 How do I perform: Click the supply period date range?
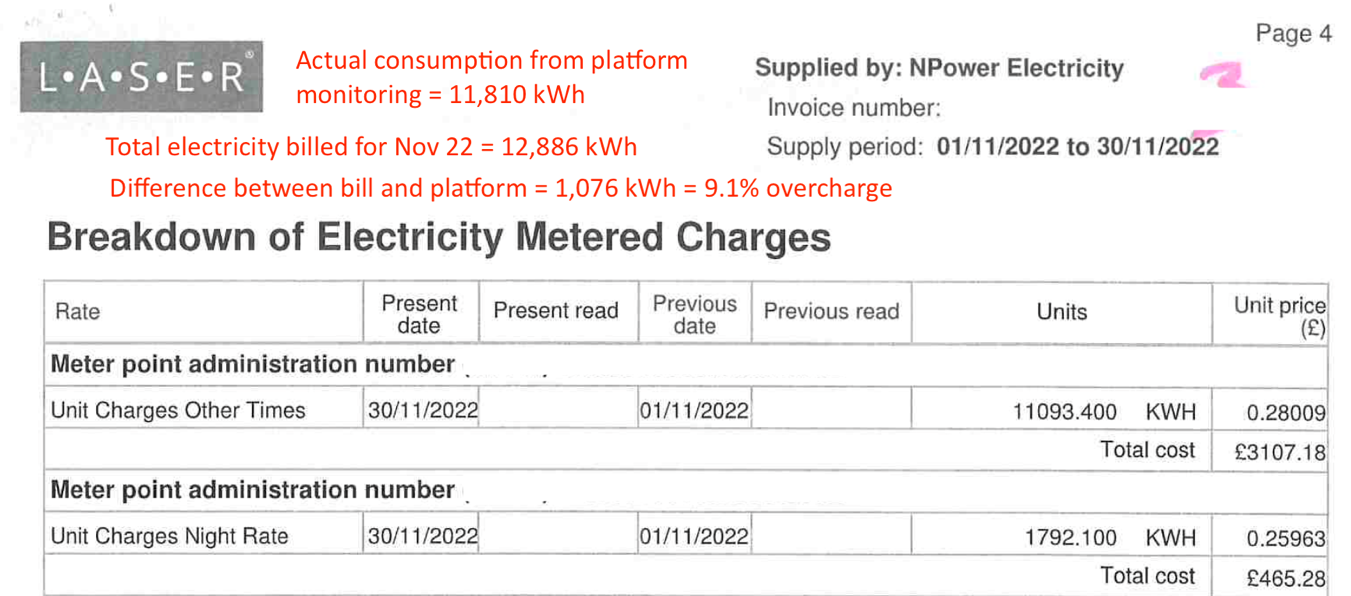coord(1077,148)
